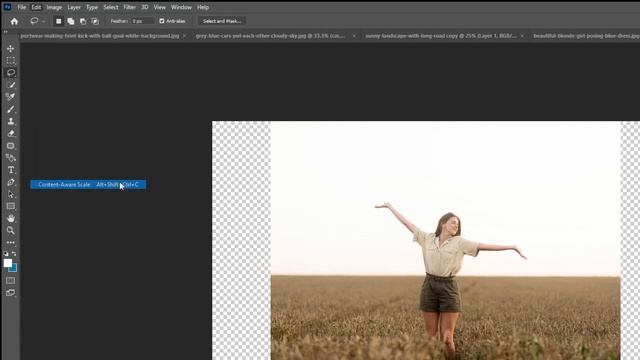Select the Path and shape edit tool
This screenshot has width=640, height=360.
(11, 158)
